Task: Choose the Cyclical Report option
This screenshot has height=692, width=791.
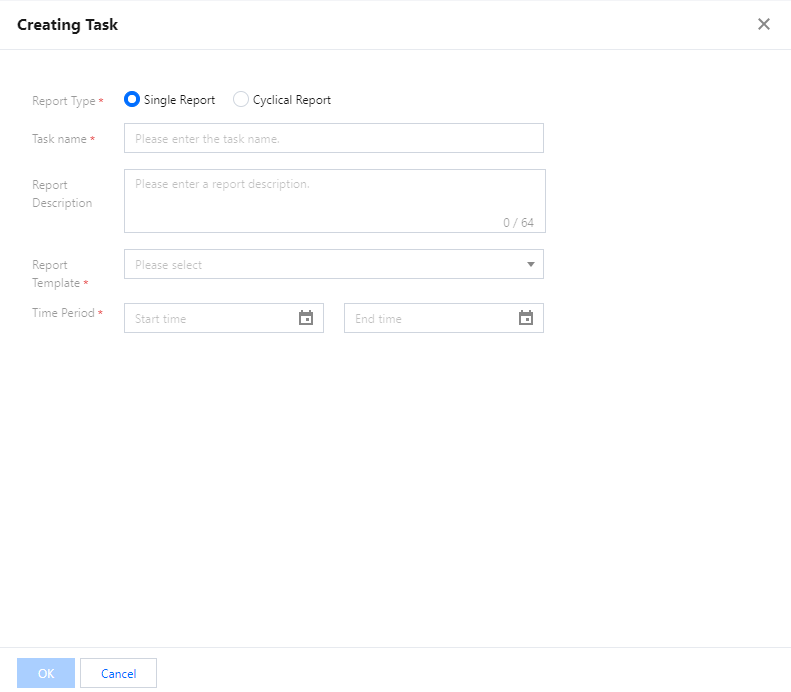Action: (241, 100)
